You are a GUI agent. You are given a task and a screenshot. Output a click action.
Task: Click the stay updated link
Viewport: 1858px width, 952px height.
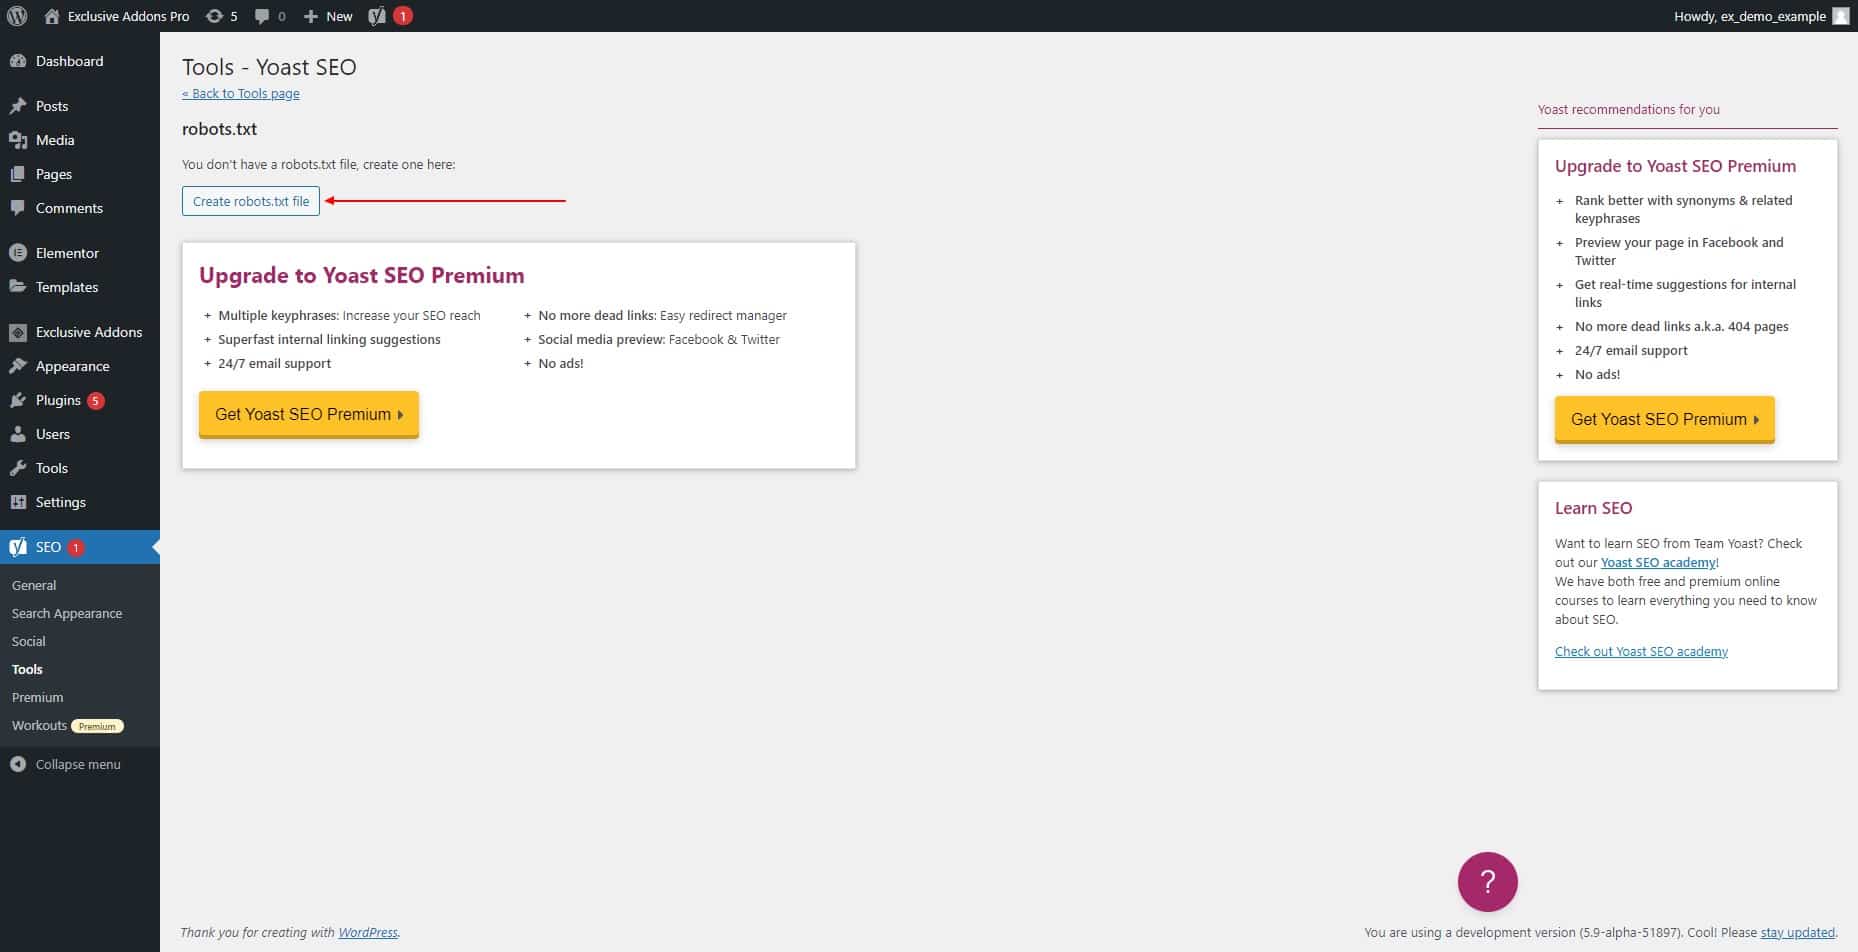tap(1797, 932)
